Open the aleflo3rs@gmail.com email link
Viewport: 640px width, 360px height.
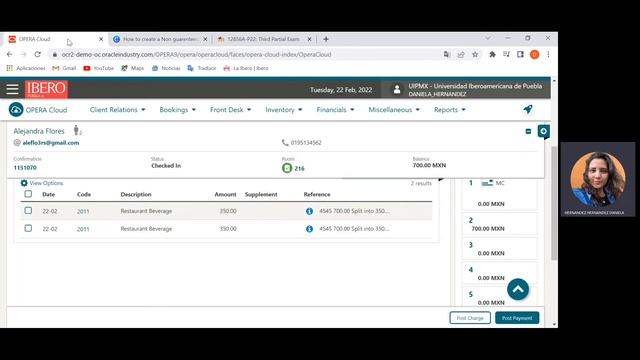coord(51,143)
